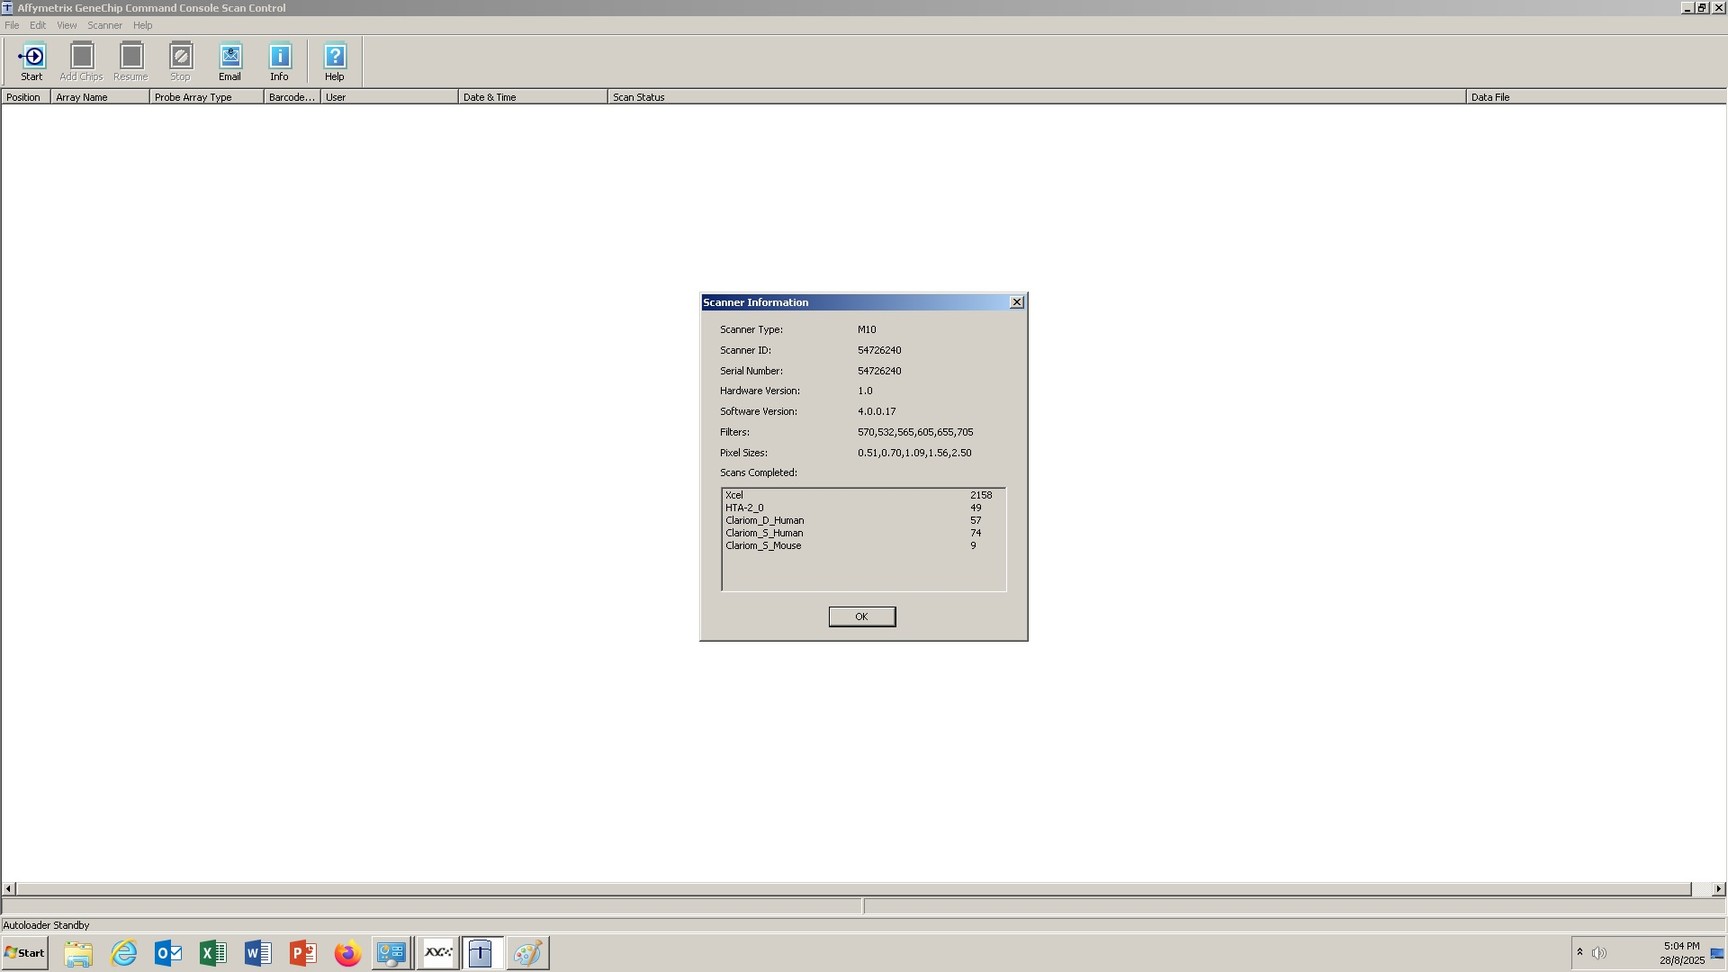1728x972 pixels.
Task: Click the User column header
Action: point(389,97)
